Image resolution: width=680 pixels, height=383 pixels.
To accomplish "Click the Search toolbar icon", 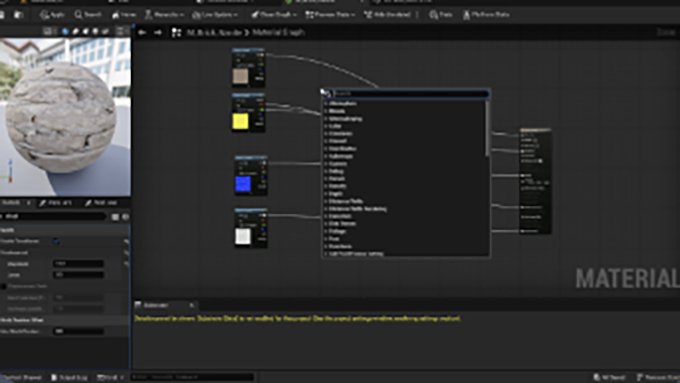I will click(x=87, y=15).
